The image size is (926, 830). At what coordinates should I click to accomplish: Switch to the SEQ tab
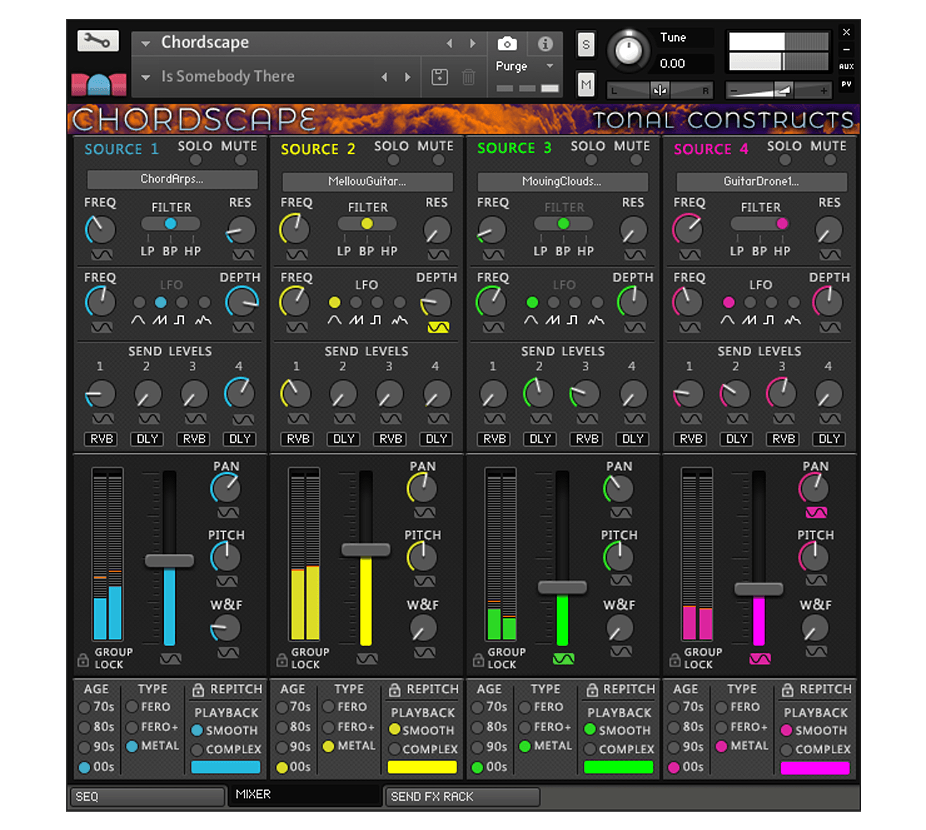click(x=146, y=797)
